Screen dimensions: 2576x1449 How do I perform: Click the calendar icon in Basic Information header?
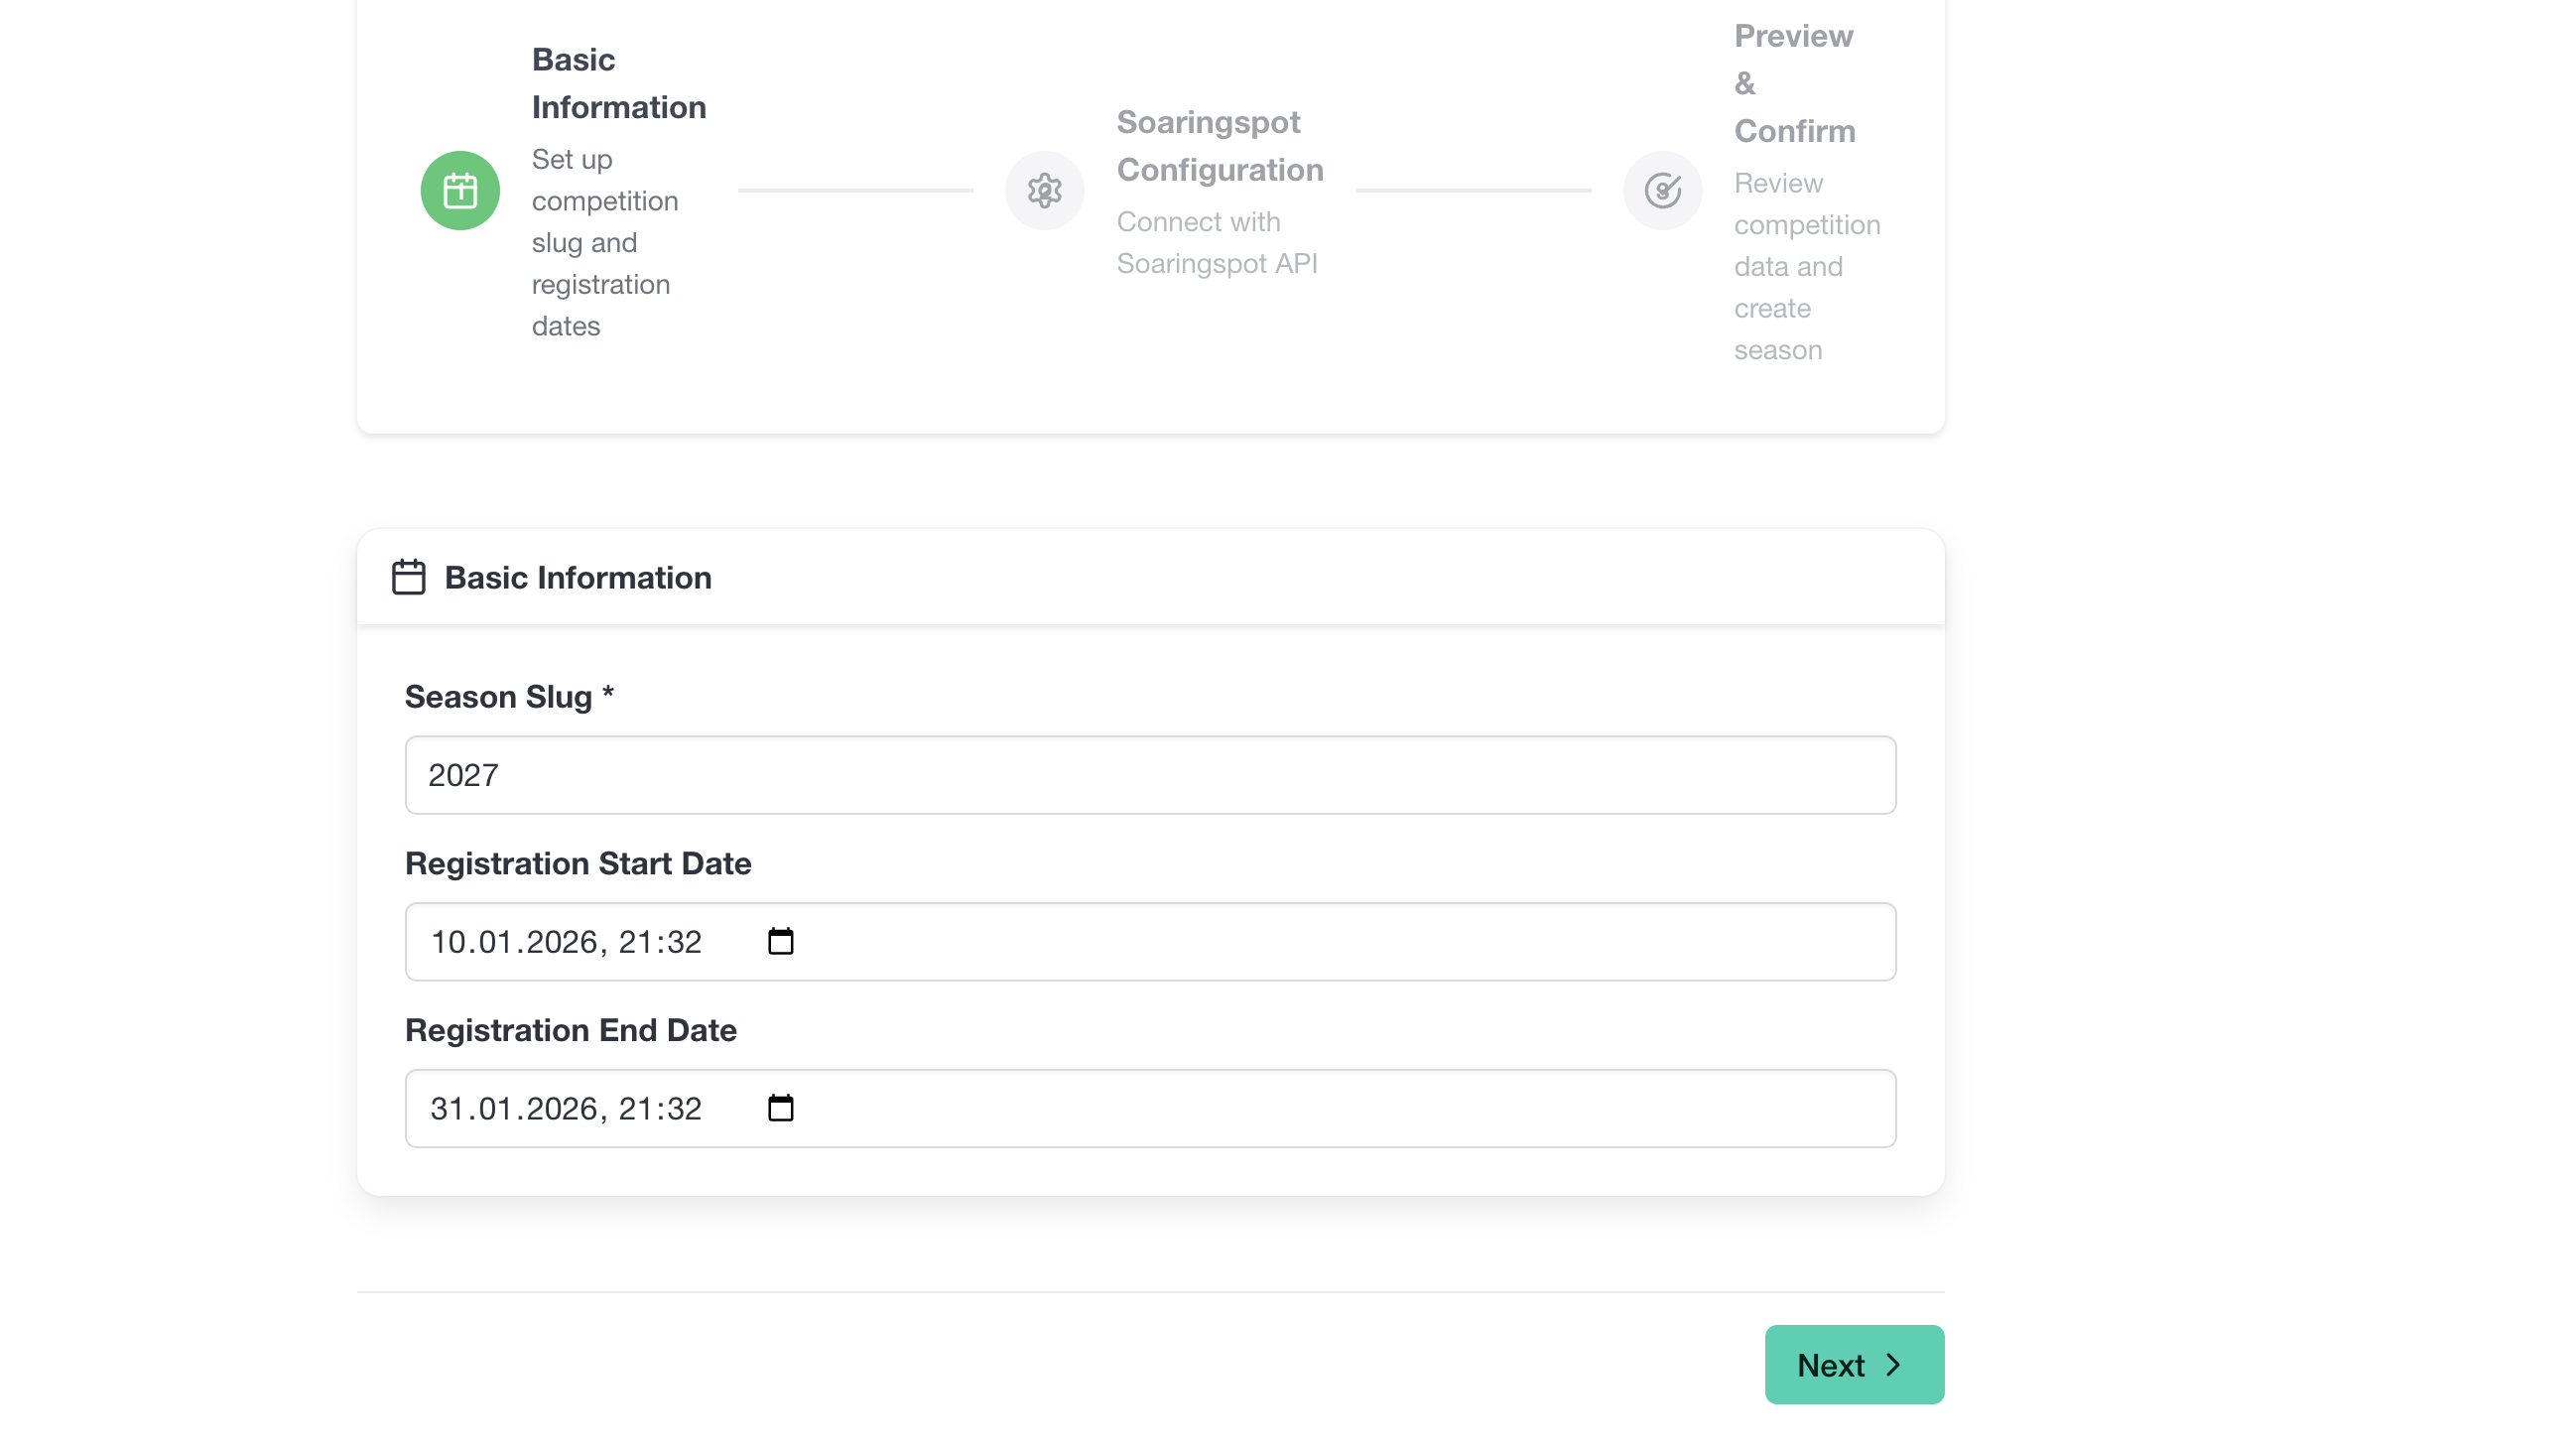click(408, 577)
